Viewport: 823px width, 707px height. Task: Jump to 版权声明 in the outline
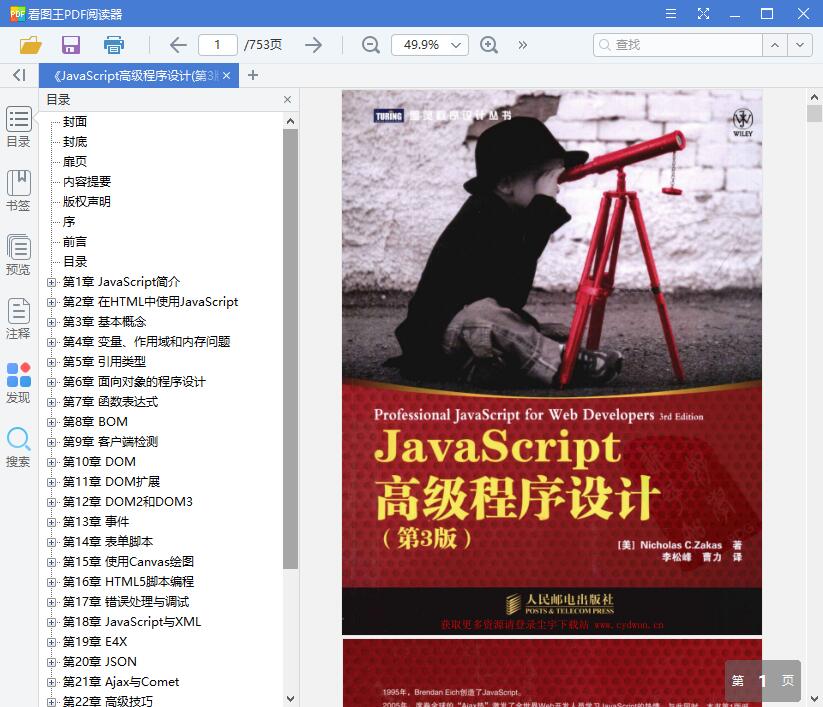[x=87, y=202]
